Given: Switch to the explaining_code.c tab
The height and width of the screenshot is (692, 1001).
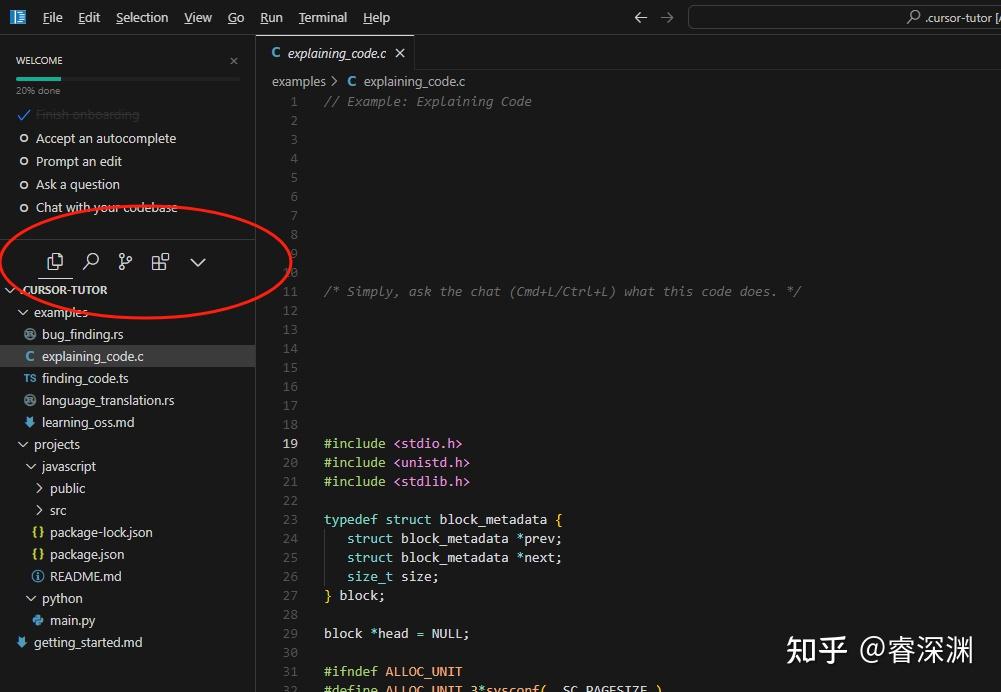Looking at the screenshot, I should tap(337, 52).
